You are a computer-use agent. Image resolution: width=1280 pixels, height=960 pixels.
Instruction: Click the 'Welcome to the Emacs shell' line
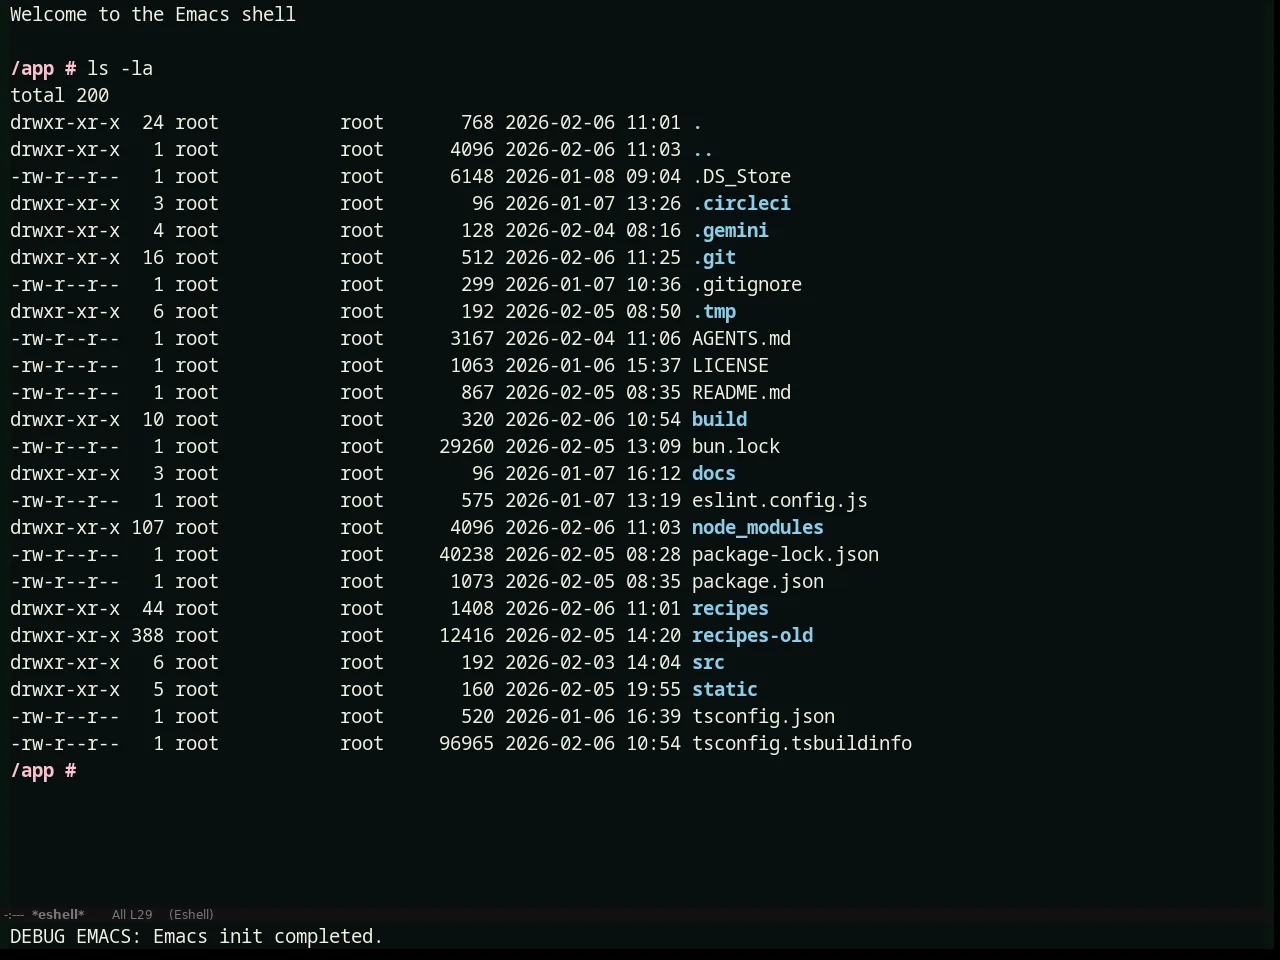click(x=153, y=14)
